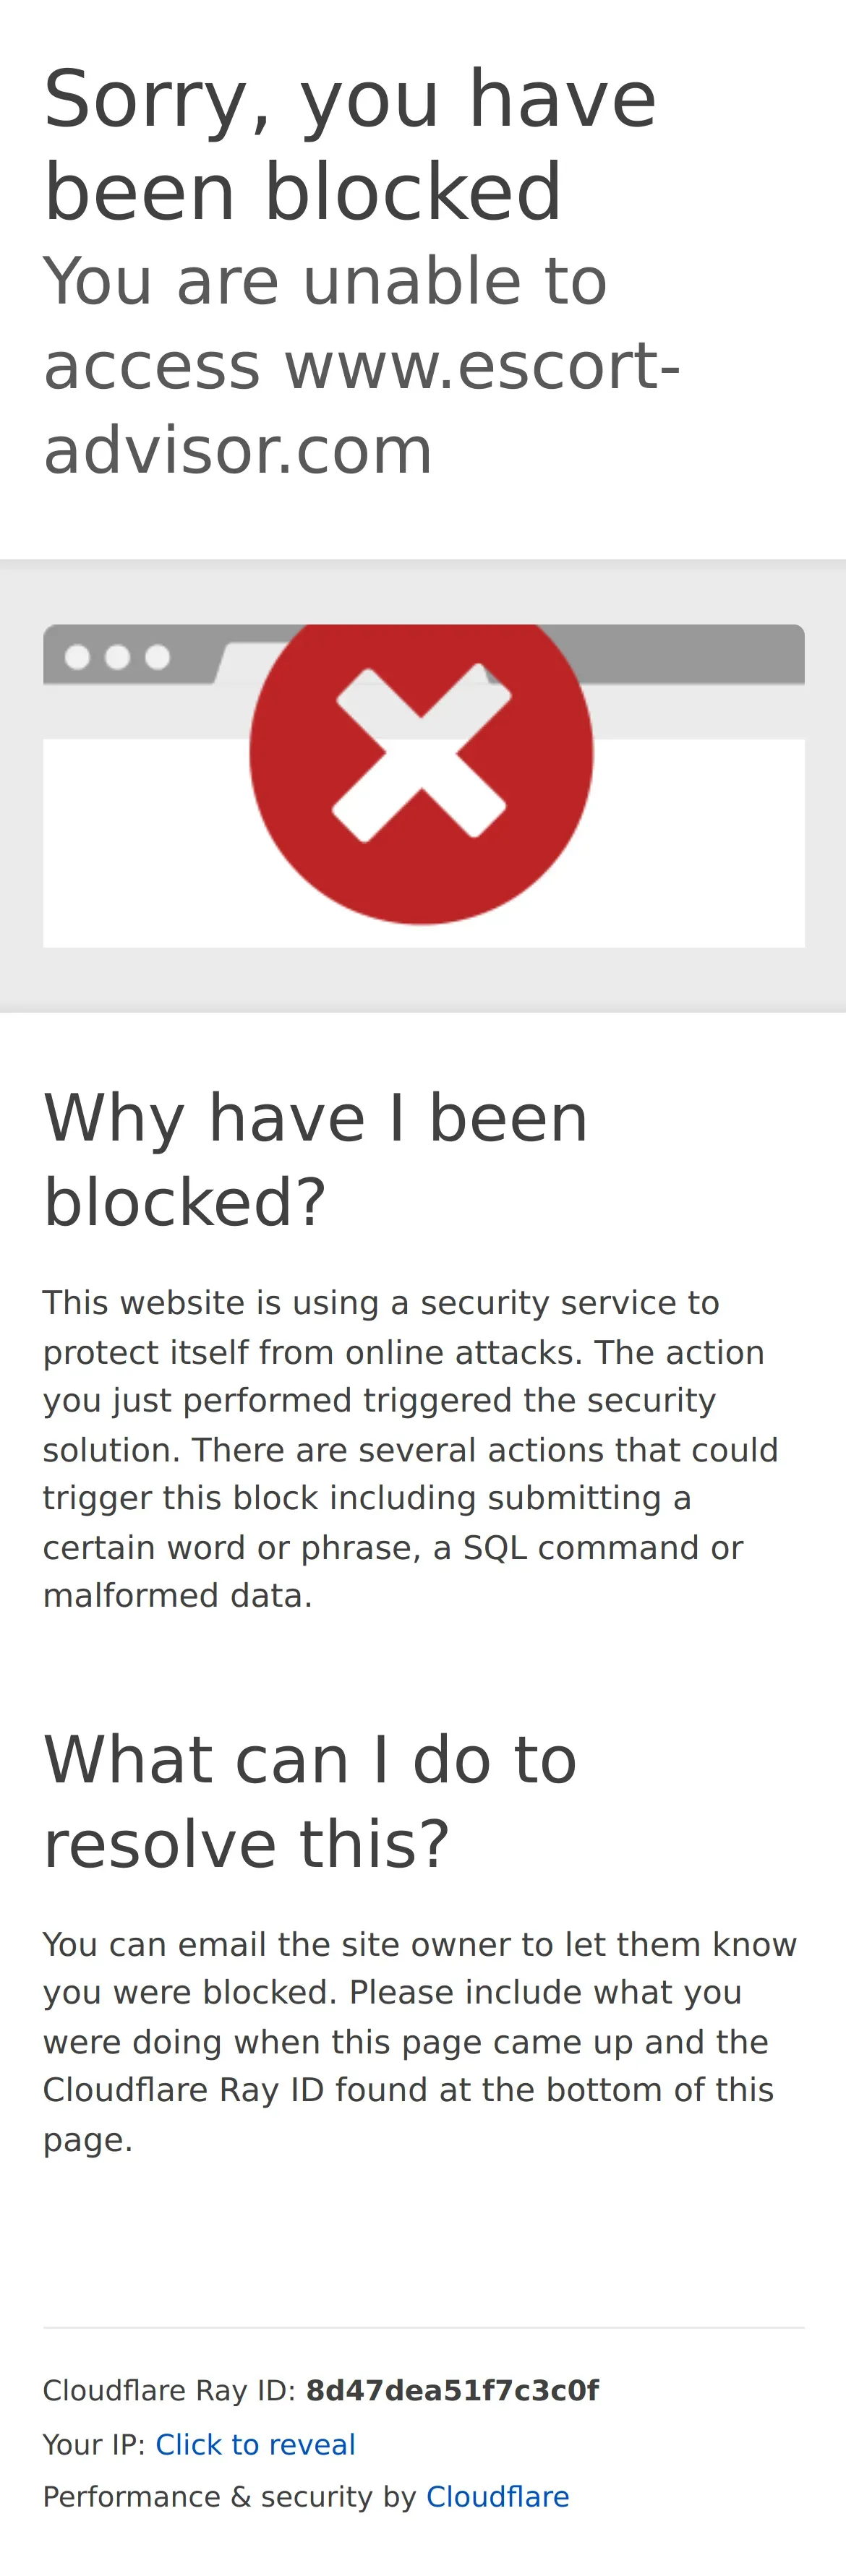Click the email site owner paragraph
Image resolution: width=846 pixels, height=2576 pixels.
[420, 2042]
